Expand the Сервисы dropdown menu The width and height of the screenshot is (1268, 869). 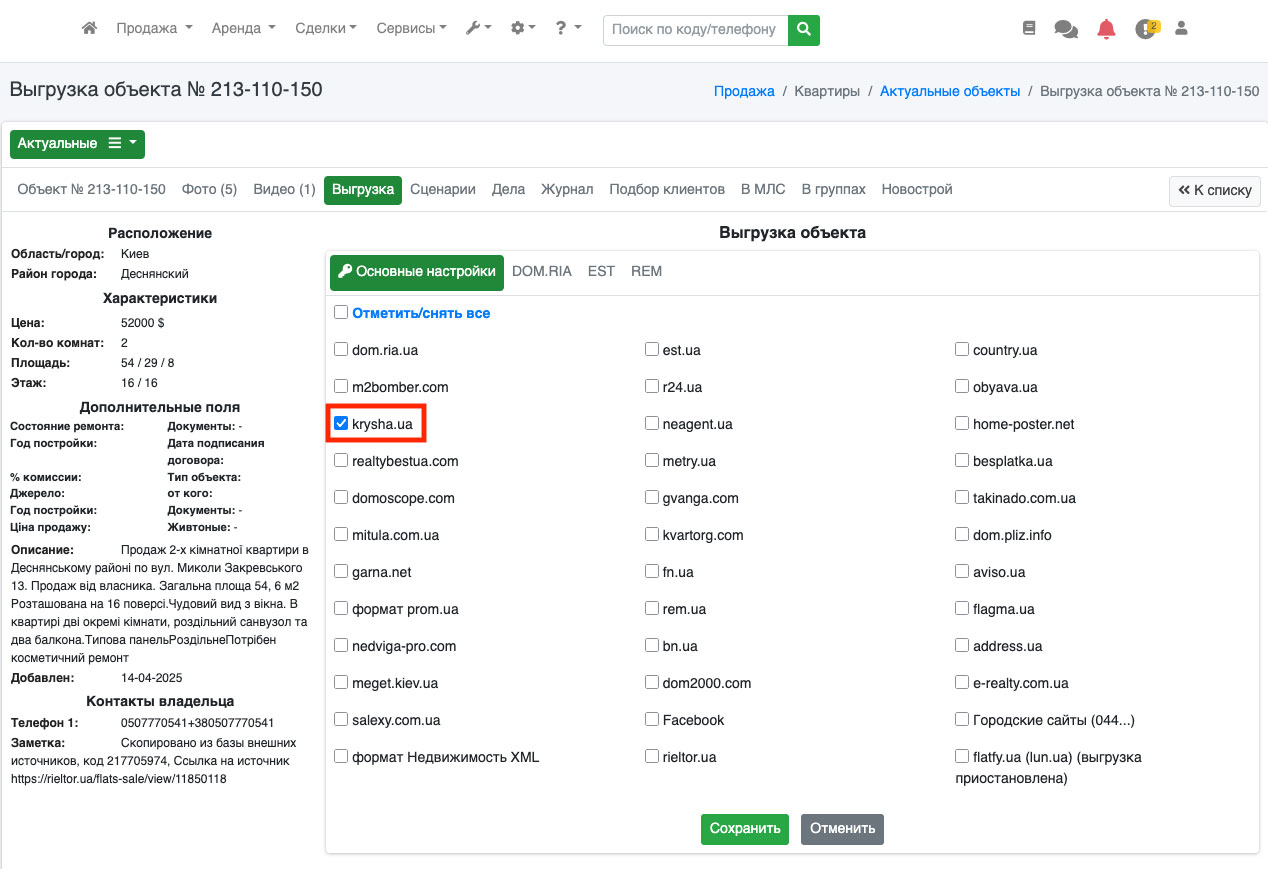411,29
